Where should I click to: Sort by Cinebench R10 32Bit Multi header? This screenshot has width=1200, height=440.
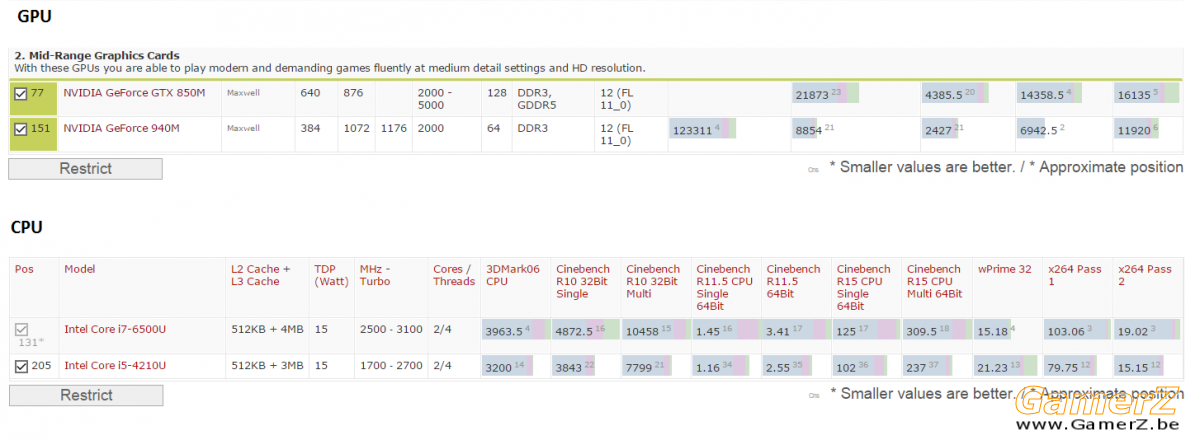click(x=653, y=281)
